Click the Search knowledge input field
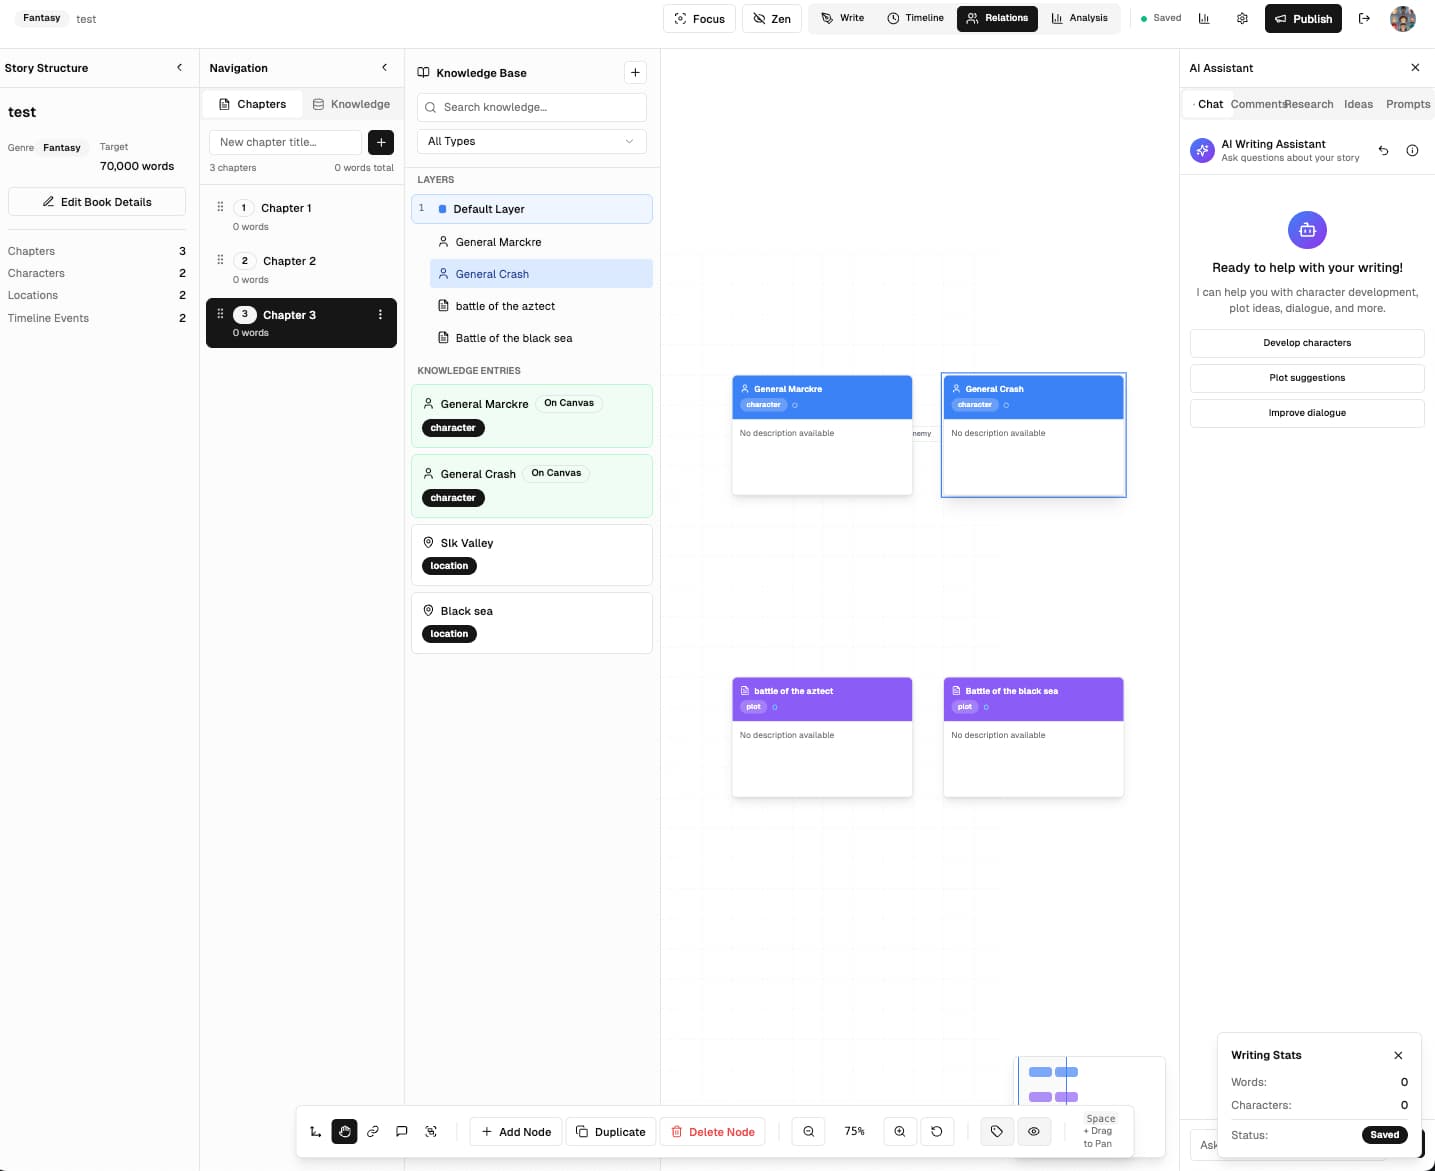This screenshot has width=1435, height=1171. pyautogui.click(x=532, y=107)
